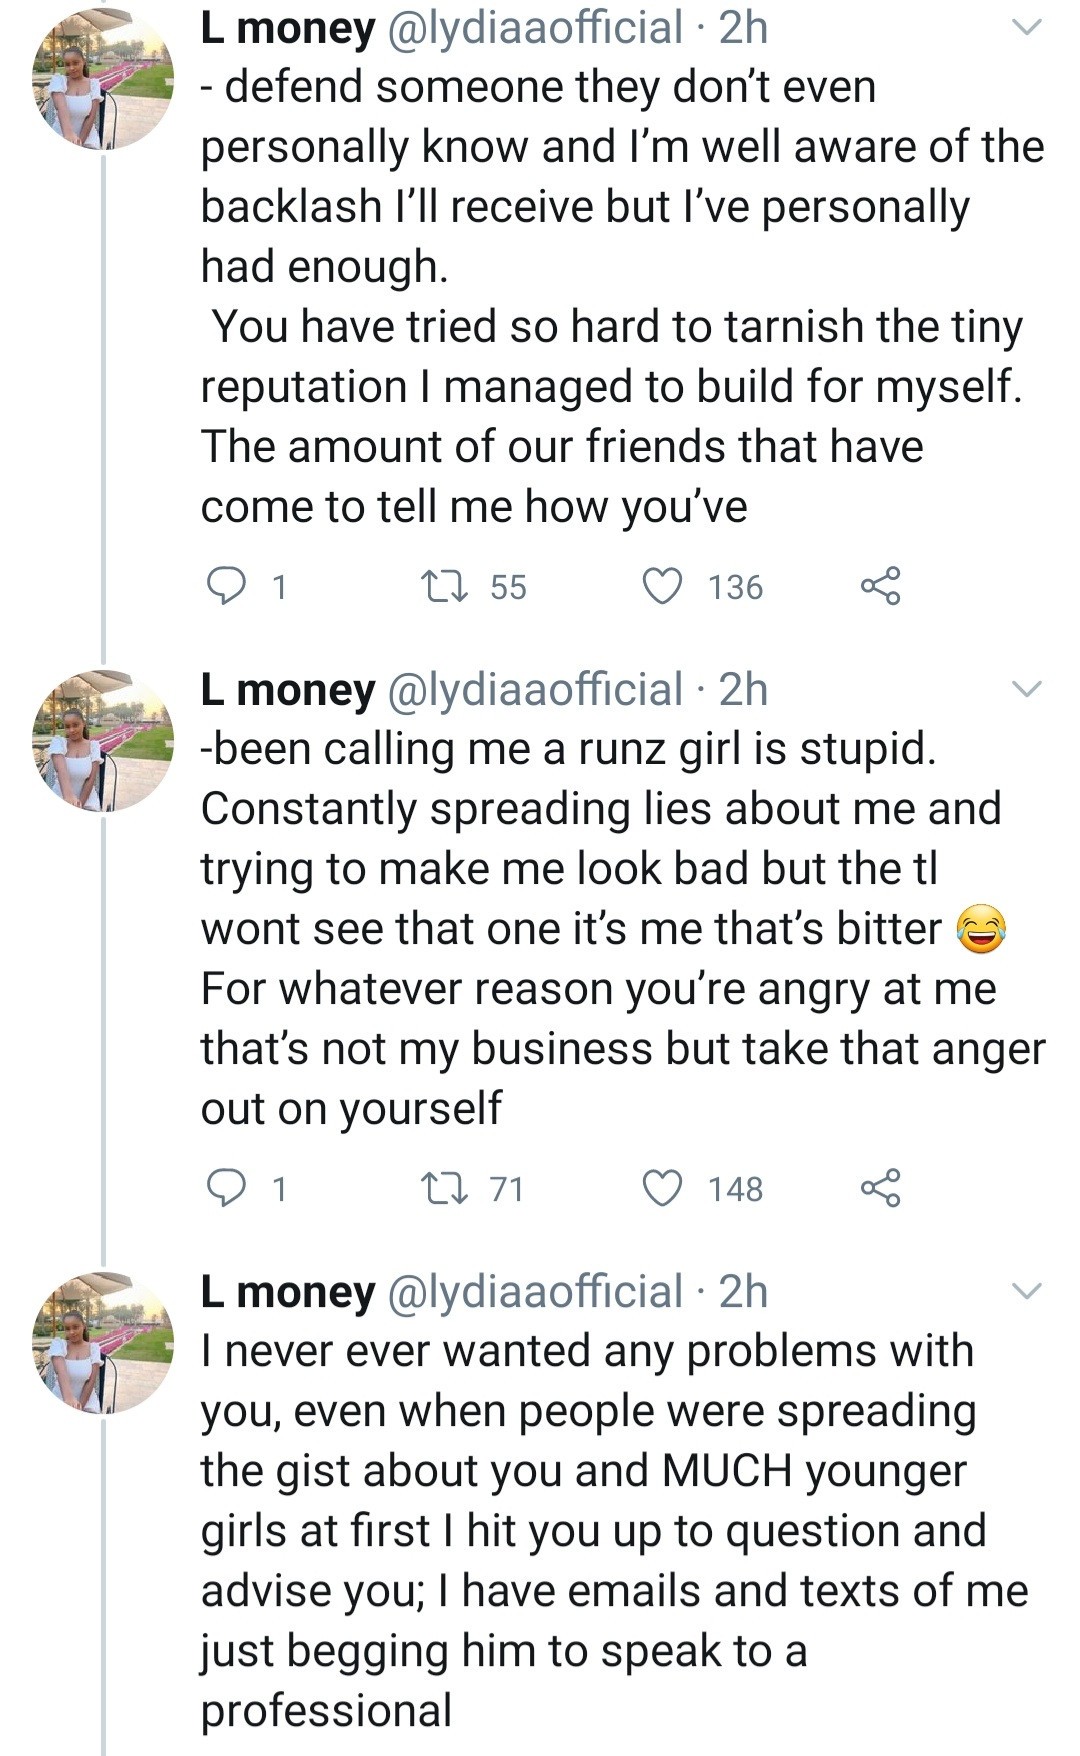Tap profile picture on first tweet
This screenshot has width=1080, height=1756.
point(103,80)
